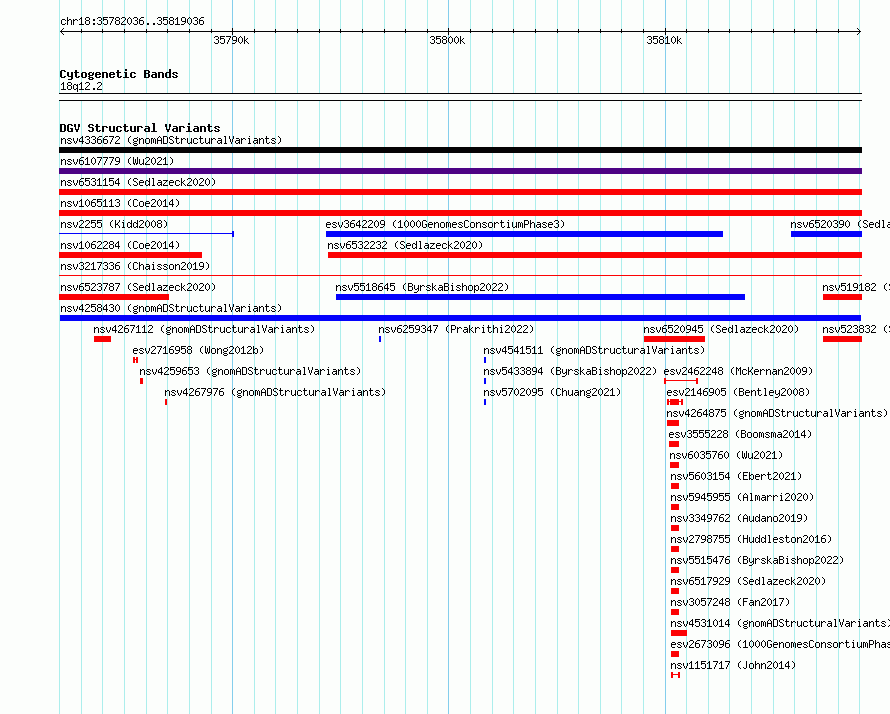Select the red nsv6520945 variant bar

pyautogui.click(x=674, y=339)
